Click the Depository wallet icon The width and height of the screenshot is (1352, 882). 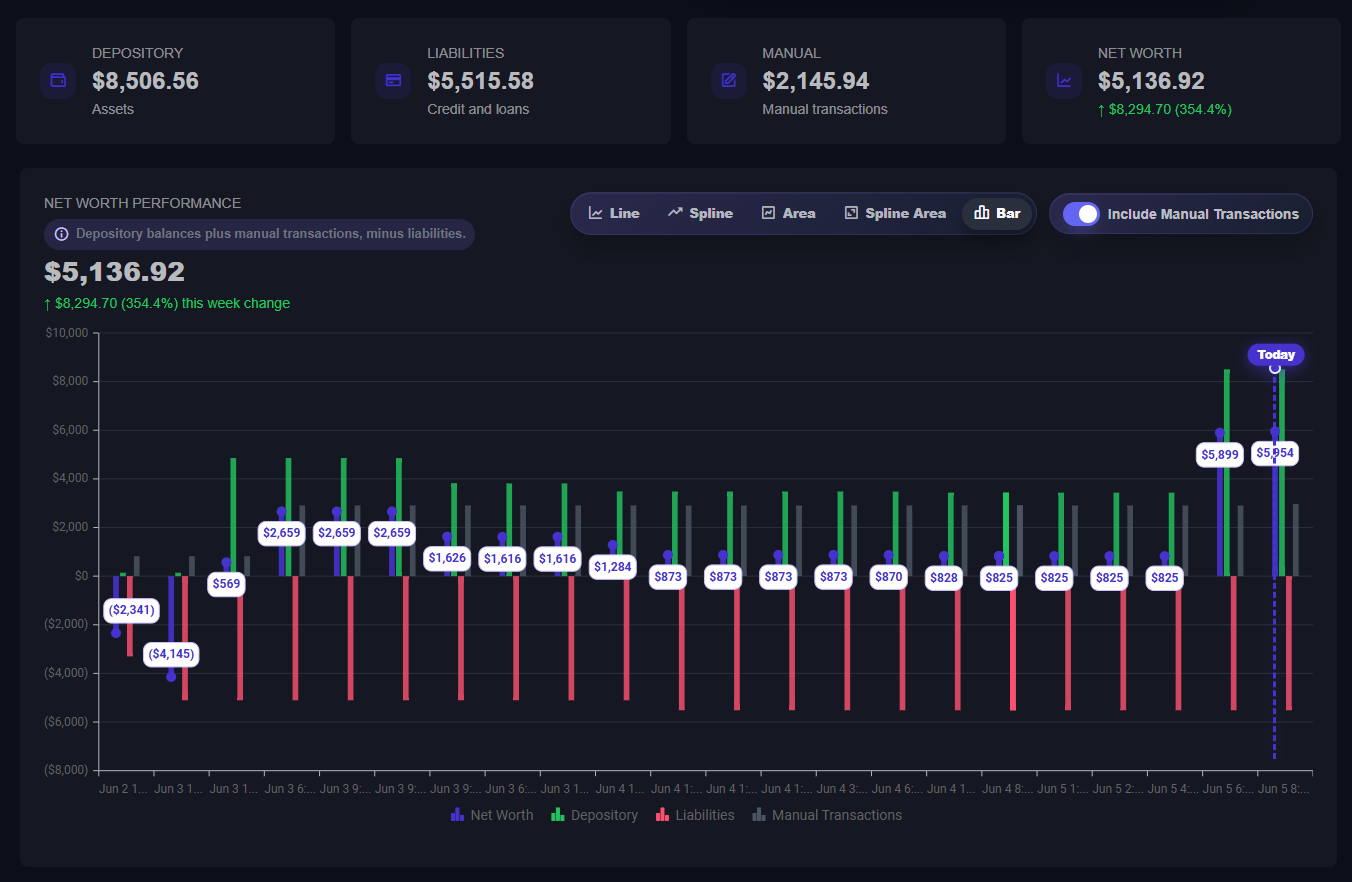coord(58,81)
